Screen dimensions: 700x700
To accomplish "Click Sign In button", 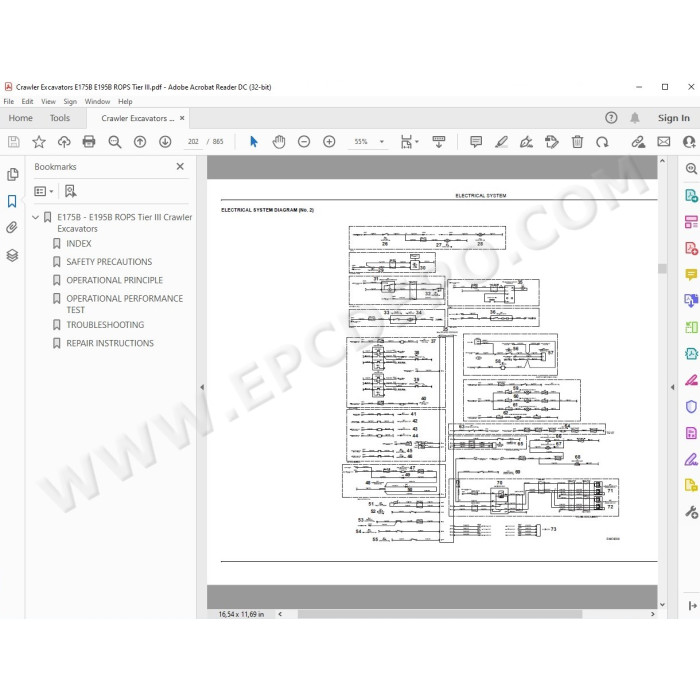I will tap(673, 118).
